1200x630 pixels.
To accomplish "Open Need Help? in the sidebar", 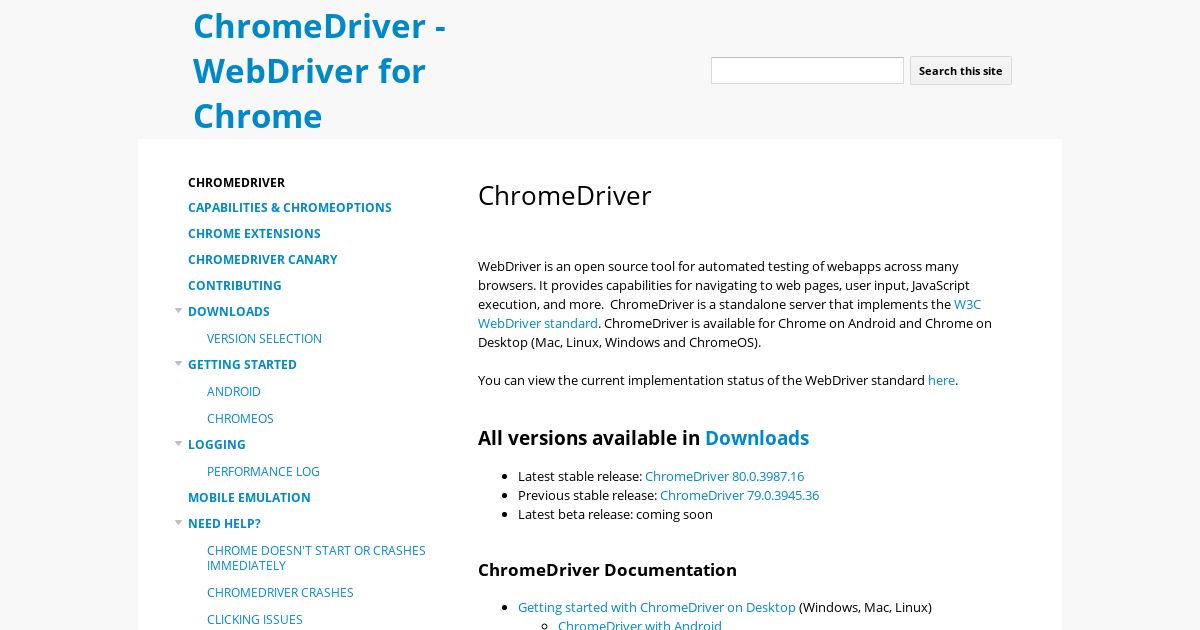I will pos(224,524).
